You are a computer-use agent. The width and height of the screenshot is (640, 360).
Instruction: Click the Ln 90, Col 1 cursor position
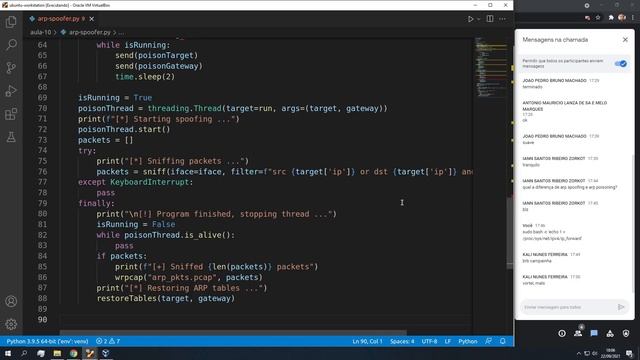pos(367,341)
